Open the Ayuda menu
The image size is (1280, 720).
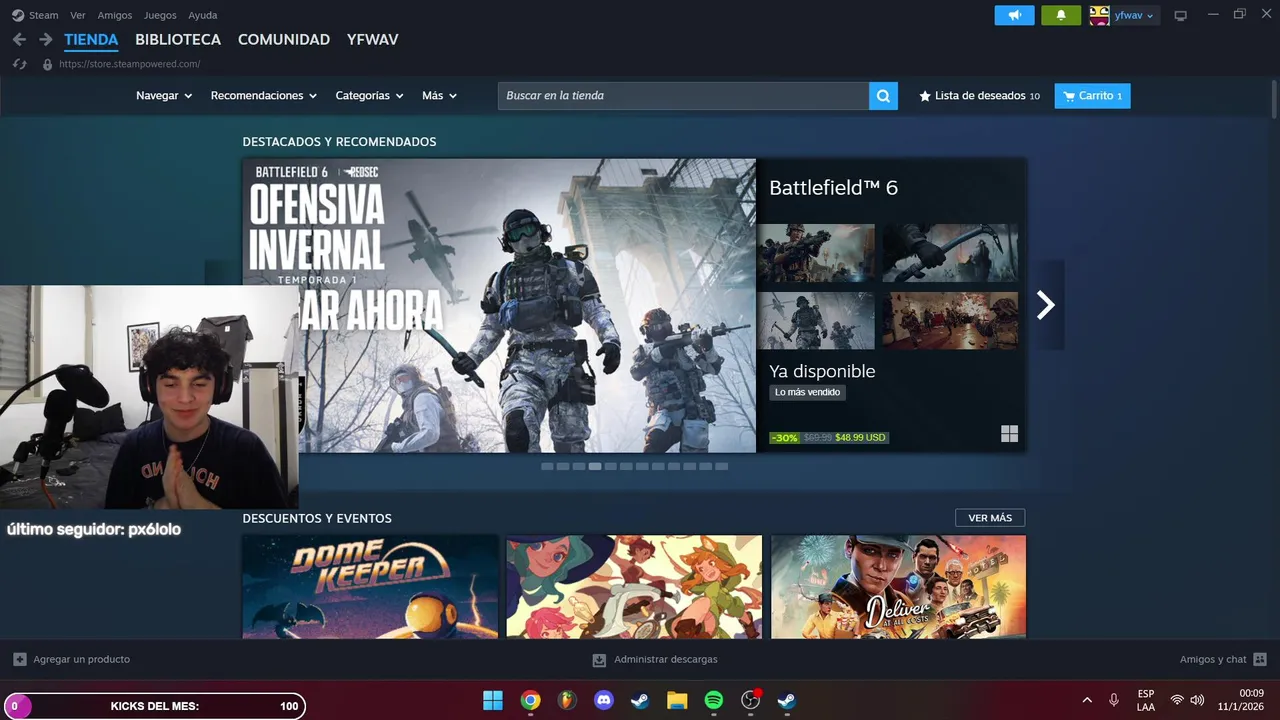coord(203,15)
